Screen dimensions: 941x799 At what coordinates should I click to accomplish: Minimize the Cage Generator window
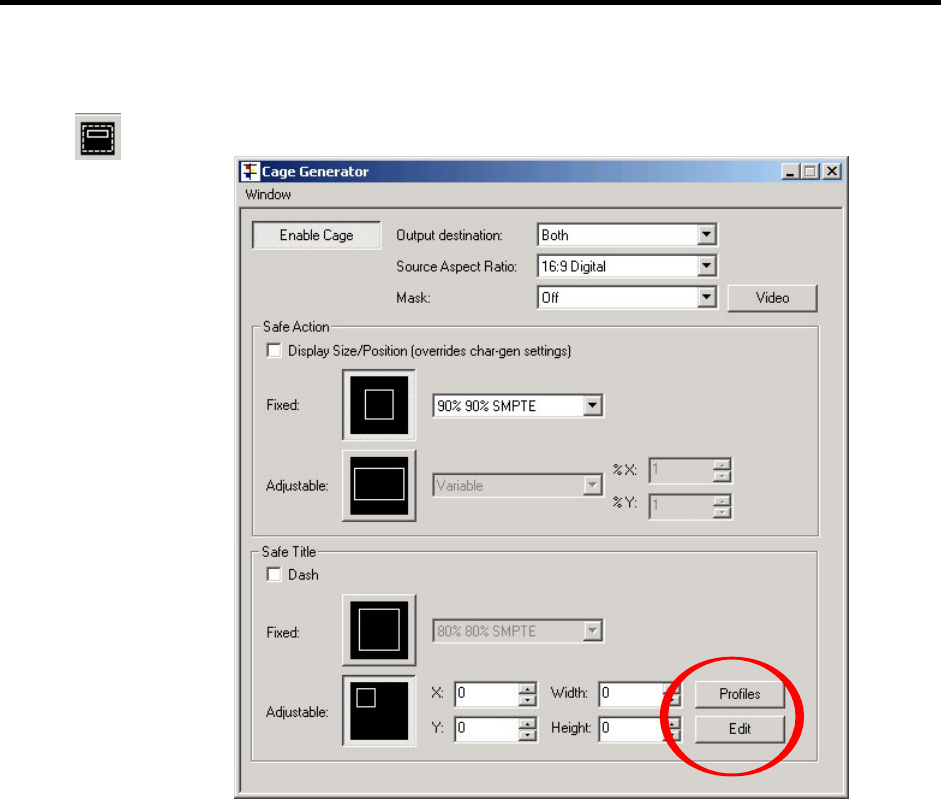point(791,172)
